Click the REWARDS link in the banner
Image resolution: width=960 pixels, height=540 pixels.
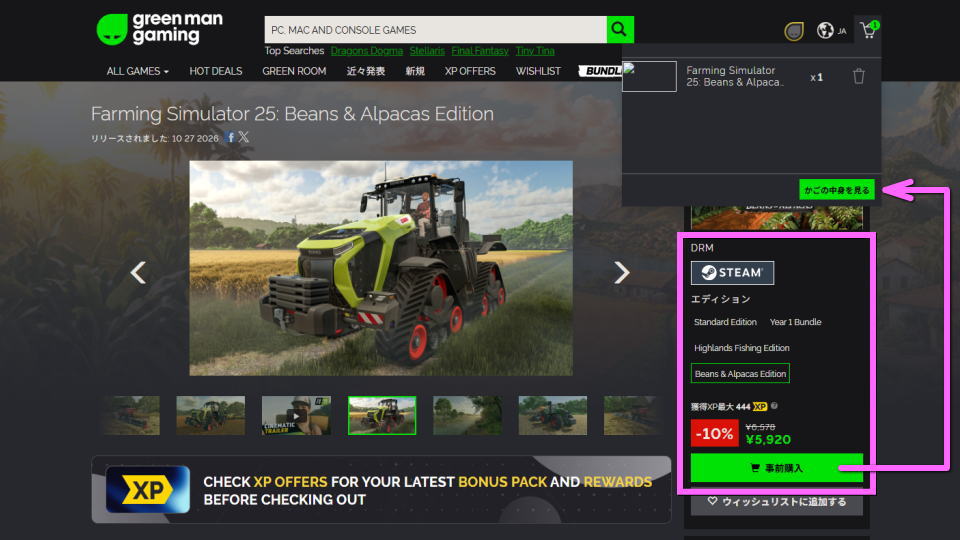[x=617, y=482]
